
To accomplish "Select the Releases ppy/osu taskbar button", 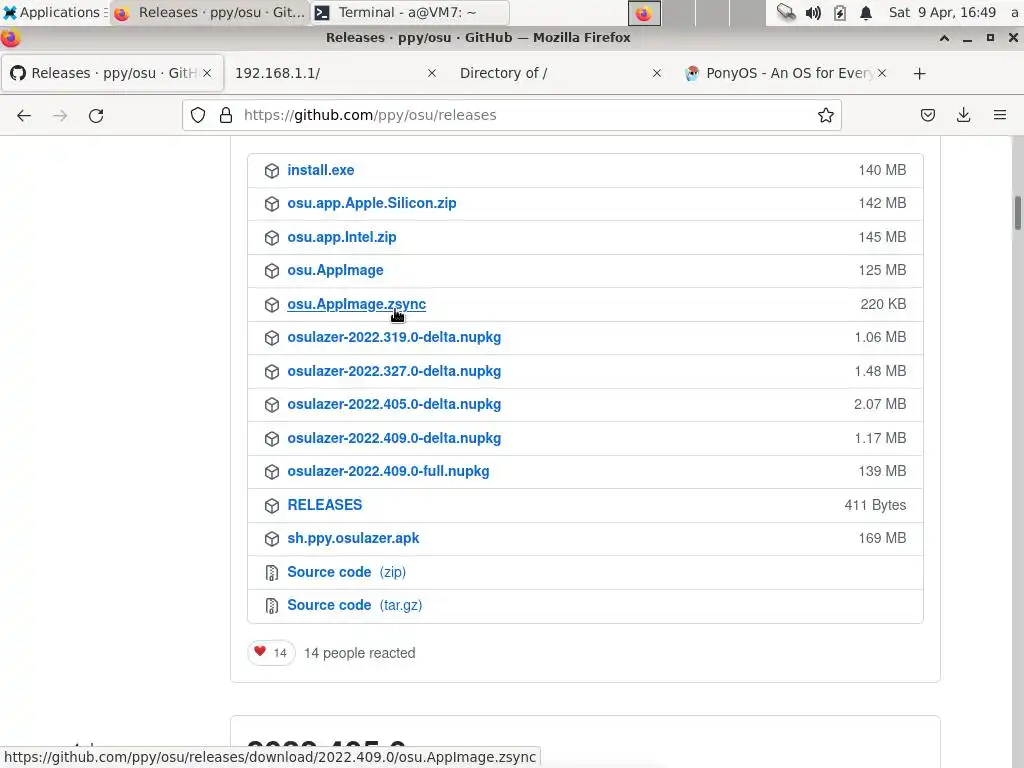I will tap(210, 12).
